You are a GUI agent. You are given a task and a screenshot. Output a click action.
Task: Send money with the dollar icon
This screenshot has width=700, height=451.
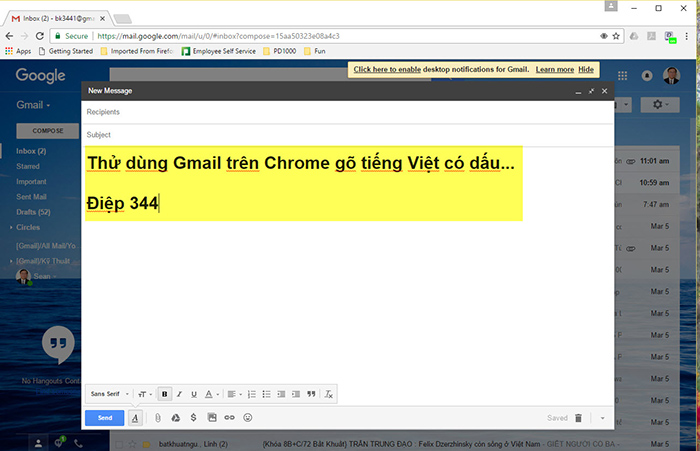coord(193,418)
